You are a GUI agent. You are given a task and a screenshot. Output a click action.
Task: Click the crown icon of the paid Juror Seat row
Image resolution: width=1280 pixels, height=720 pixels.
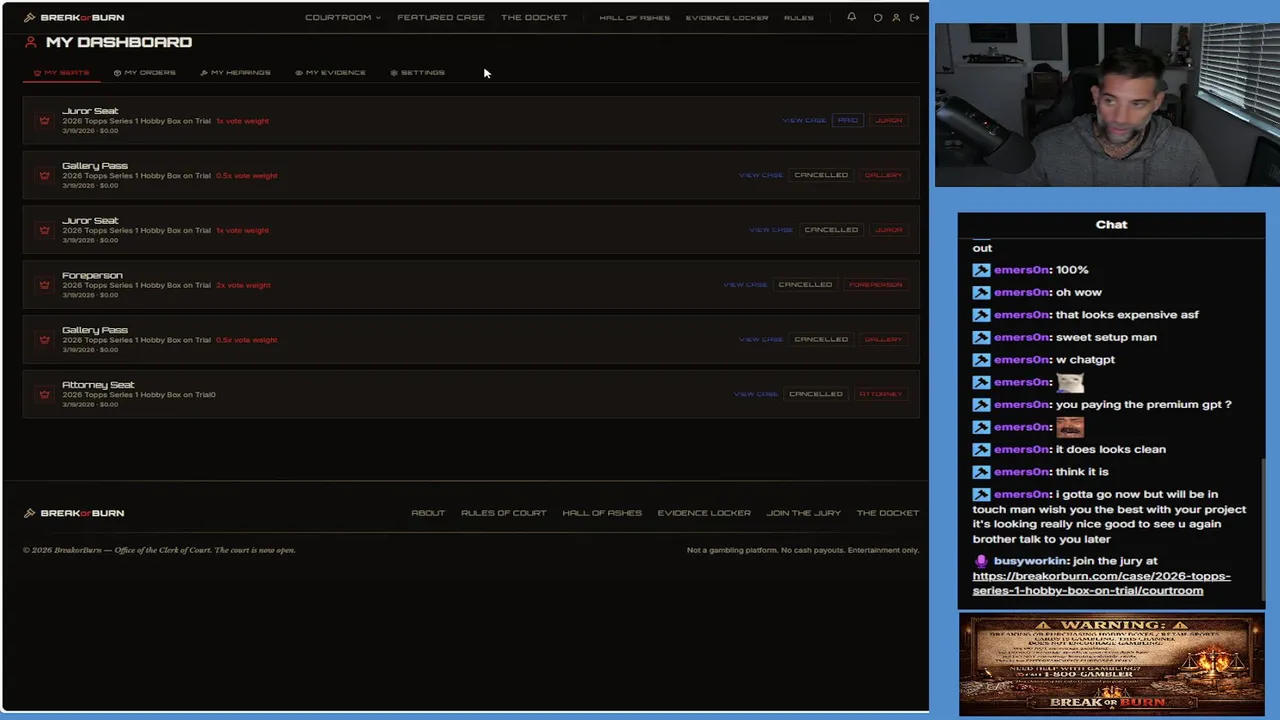coord(44,121)
